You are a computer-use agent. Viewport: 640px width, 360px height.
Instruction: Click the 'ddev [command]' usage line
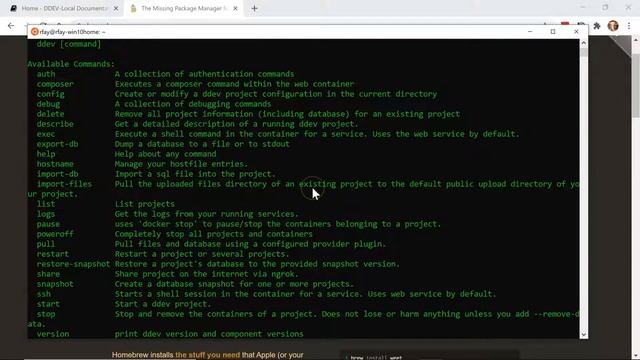(69, 44)
